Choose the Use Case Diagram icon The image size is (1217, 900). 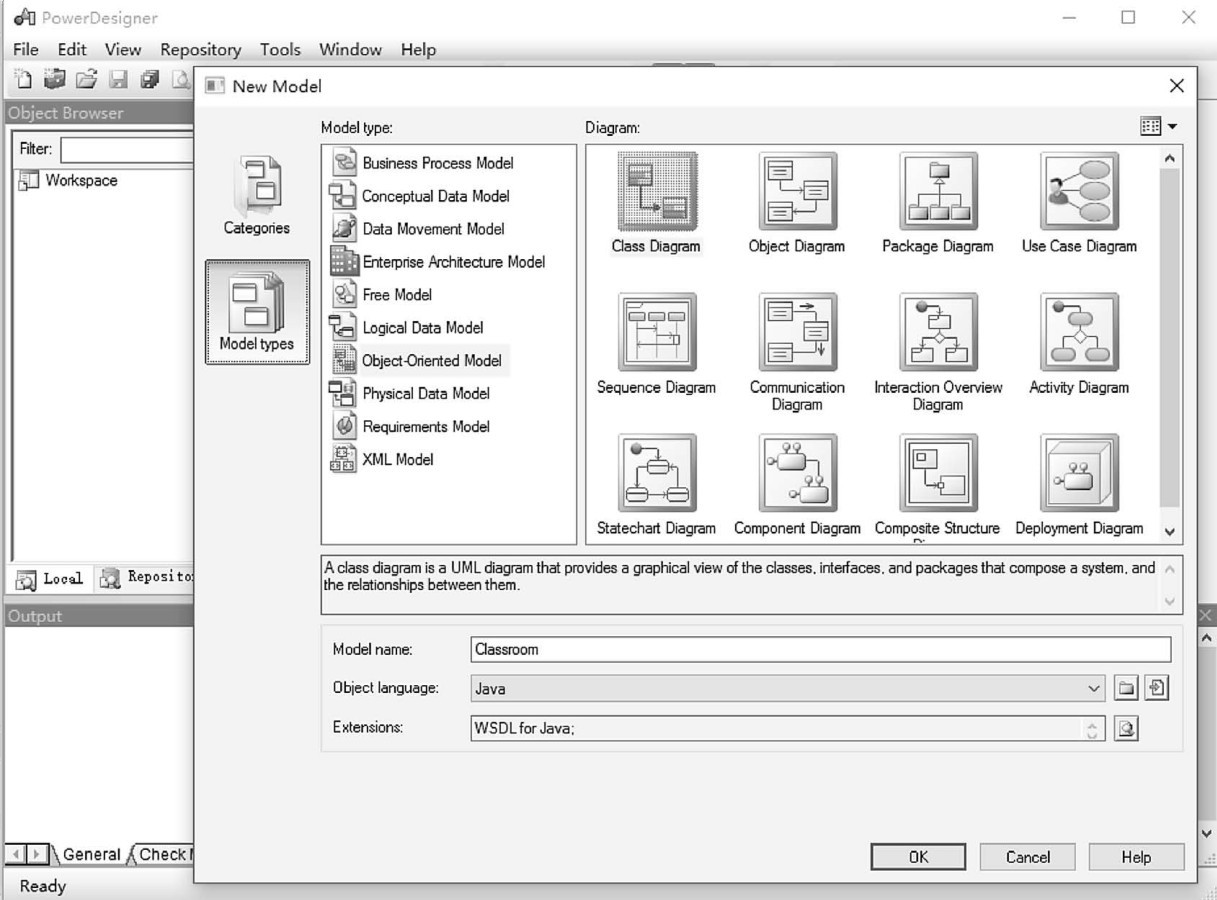[x=1078, y=192]
